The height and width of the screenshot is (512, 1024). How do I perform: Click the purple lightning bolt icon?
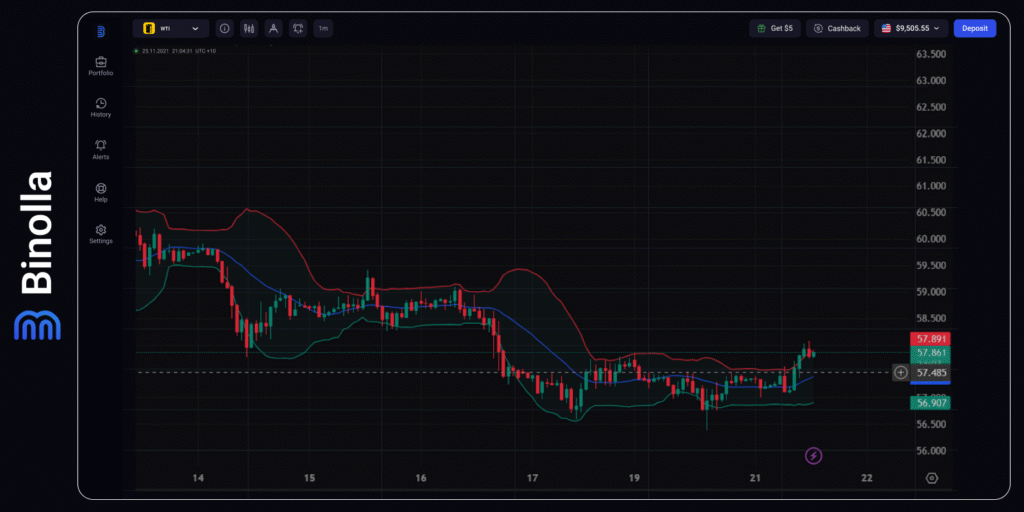pos(814,456)
